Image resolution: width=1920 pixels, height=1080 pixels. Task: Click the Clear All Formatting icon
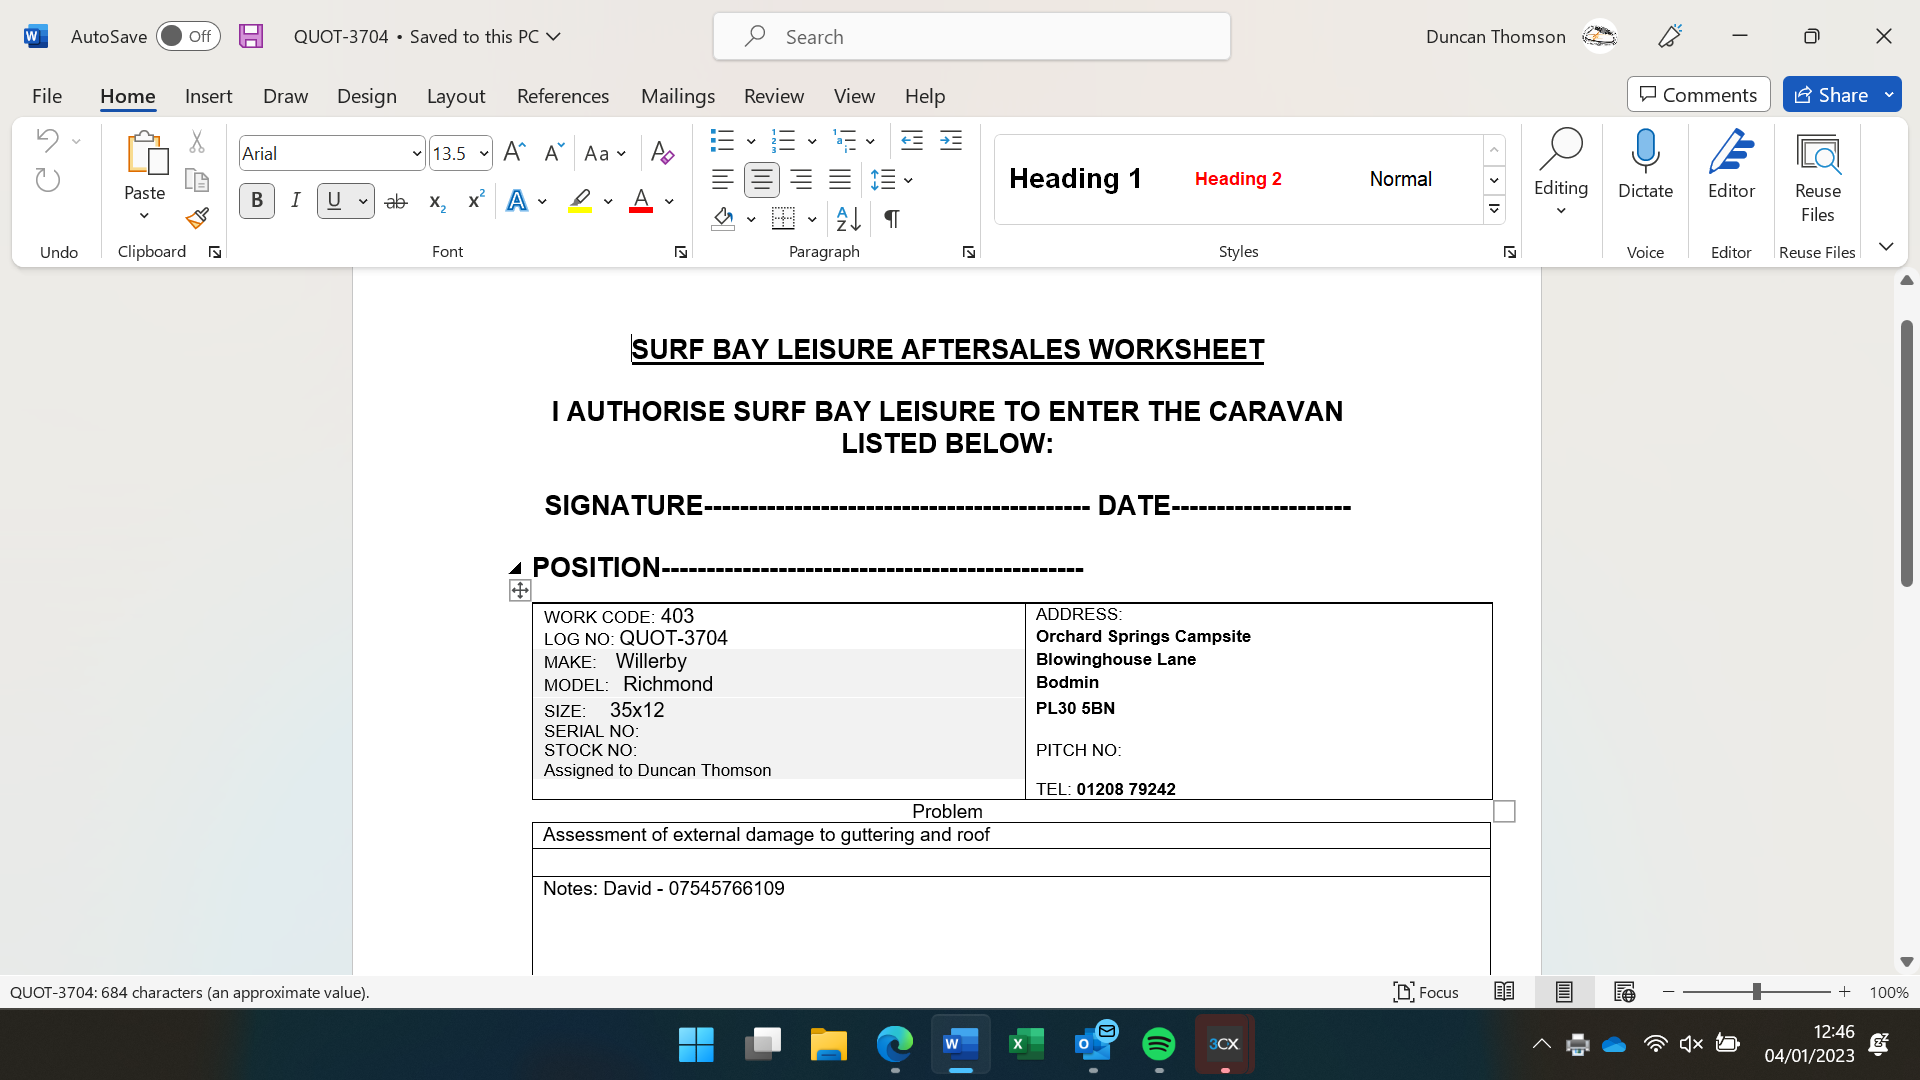tap(661, 153)
